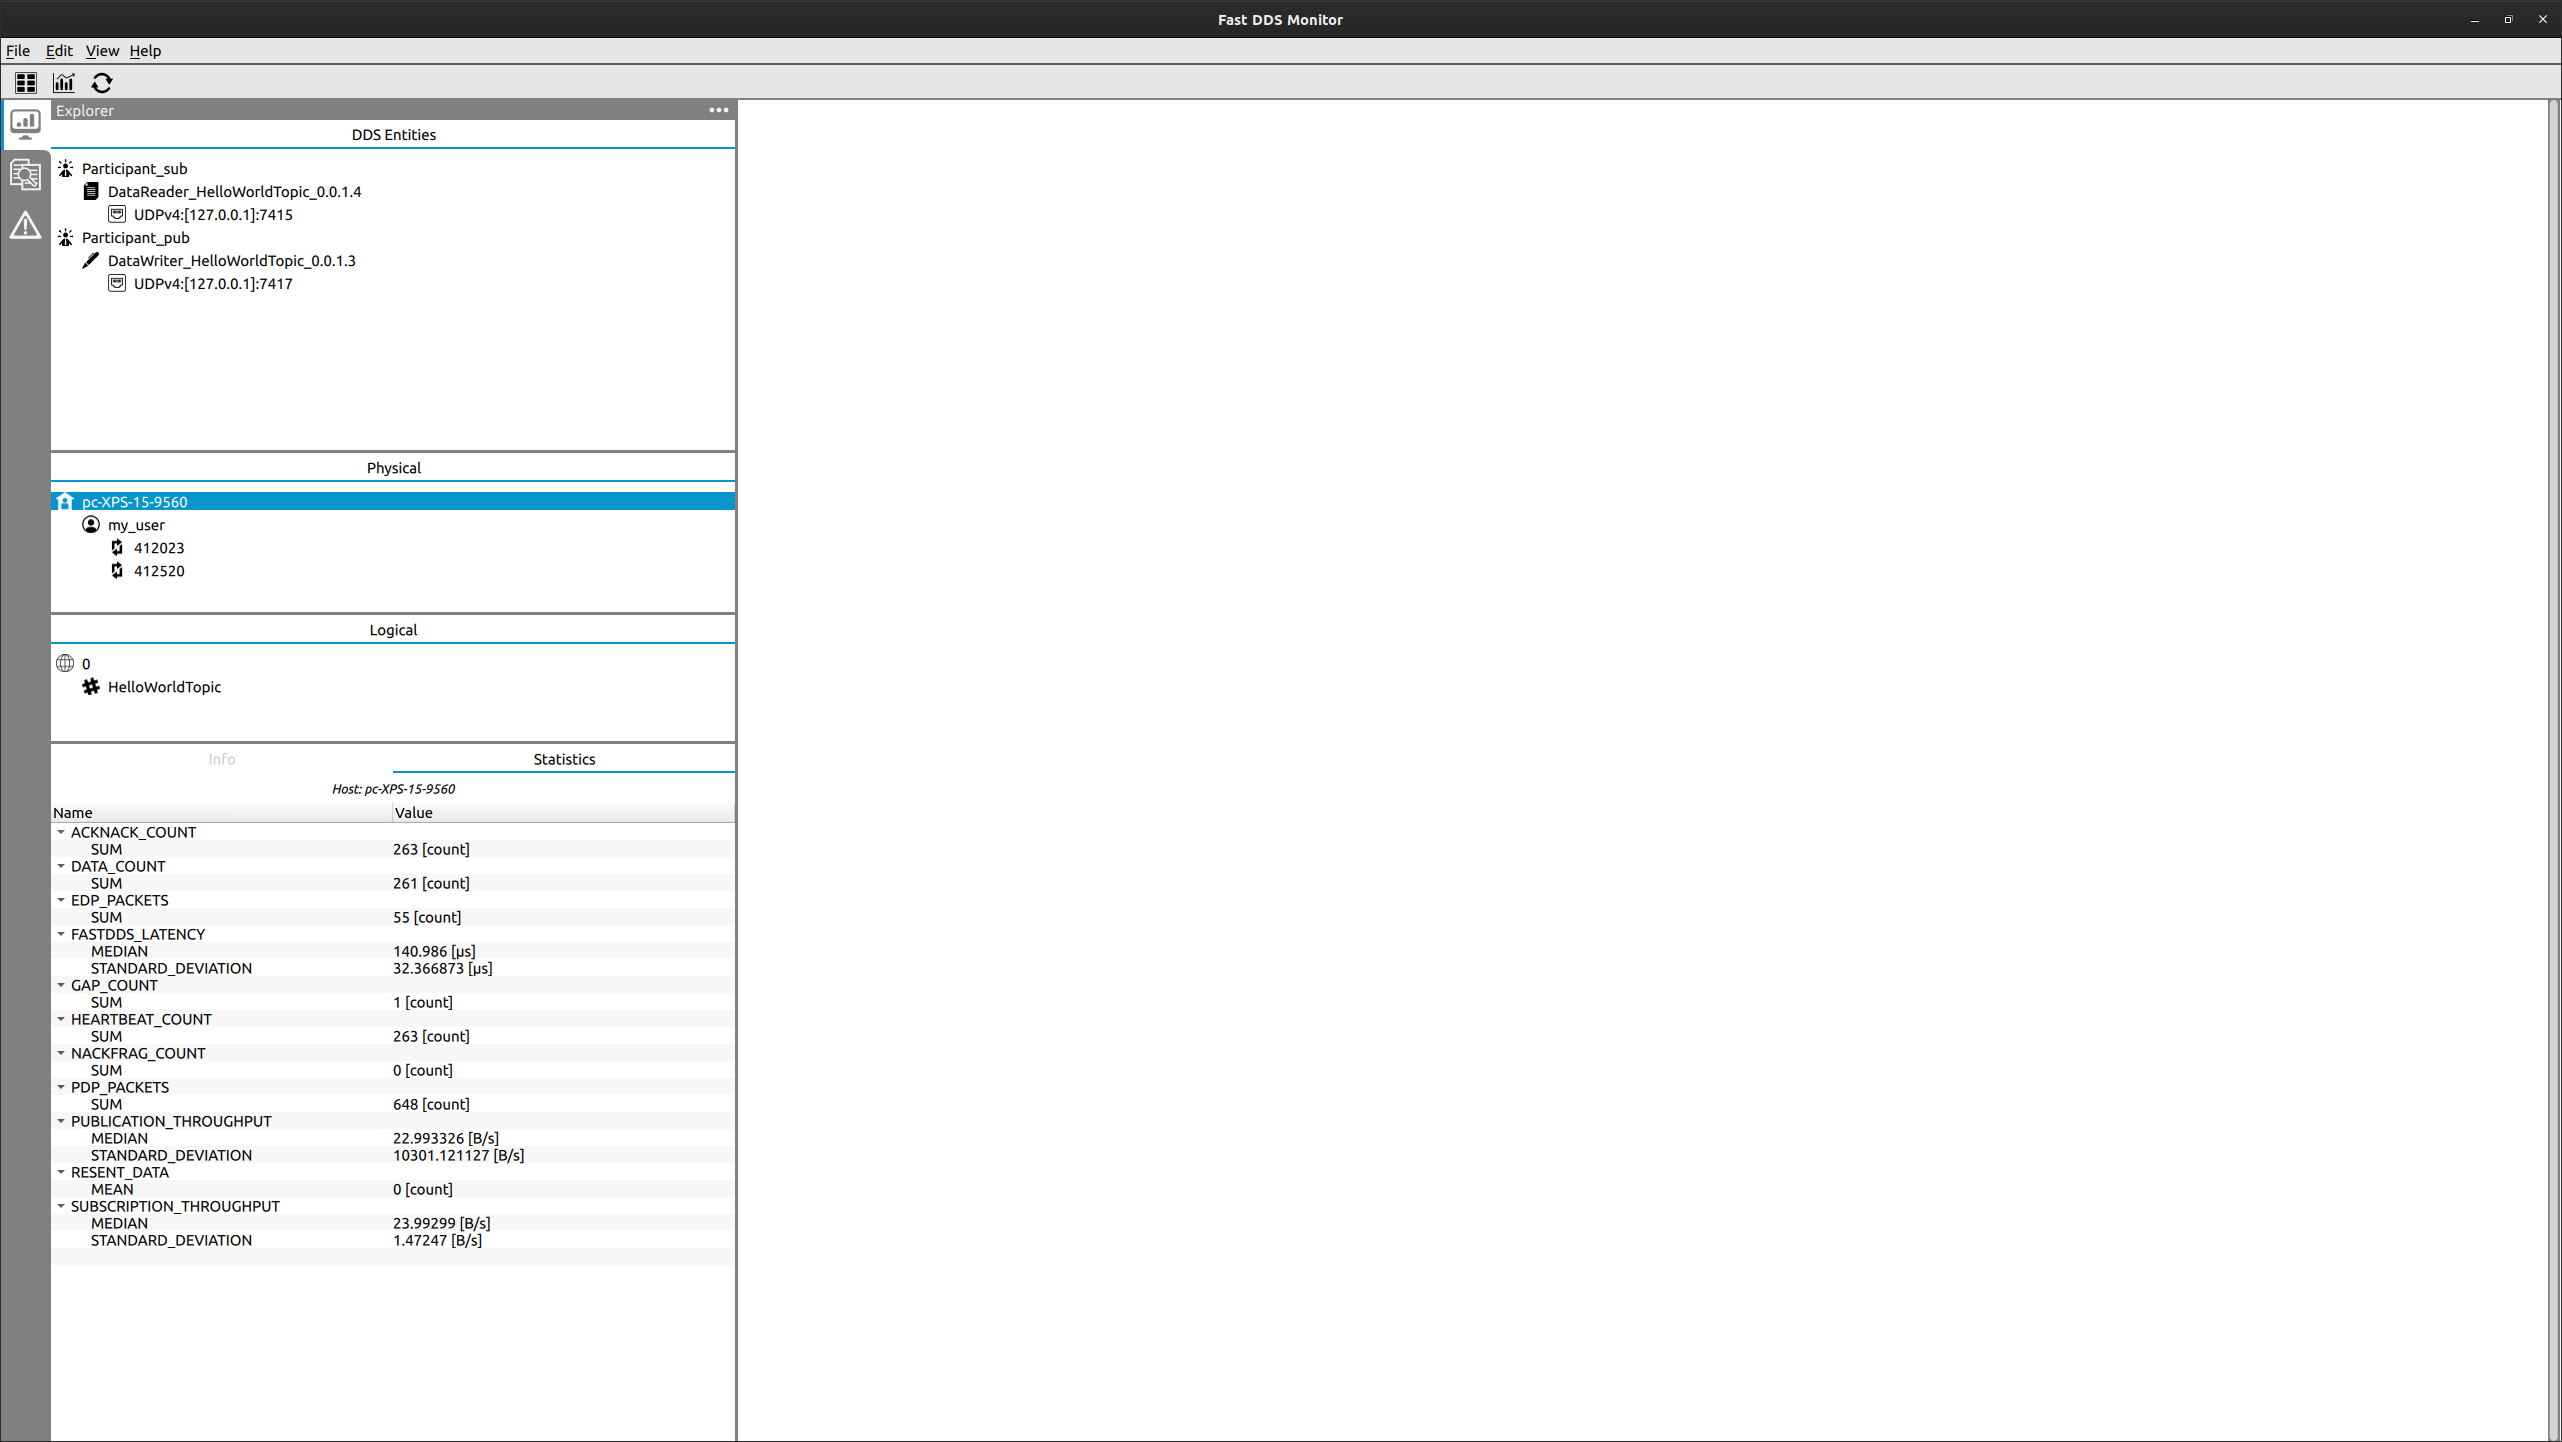Select DataReader_HelloWorldTopic_0.0.1.4 entity
This screenshot has width=2562, height=1442.
coord(234,191)
